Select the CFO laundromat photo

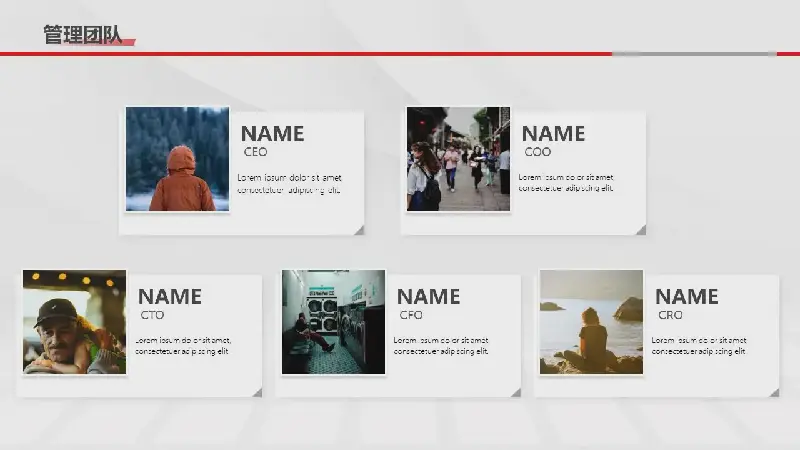pos(333,322)
